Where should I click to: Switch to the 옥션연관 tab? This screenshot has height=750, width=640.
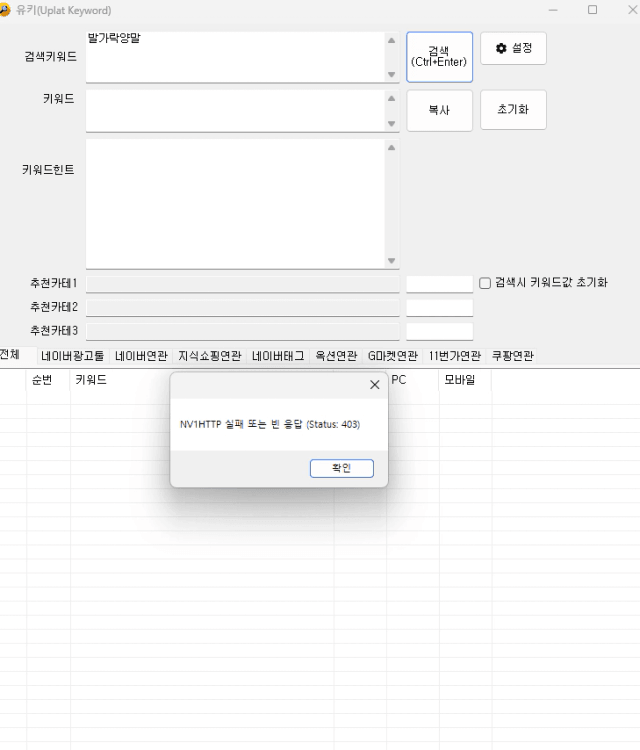coord(336,356)
